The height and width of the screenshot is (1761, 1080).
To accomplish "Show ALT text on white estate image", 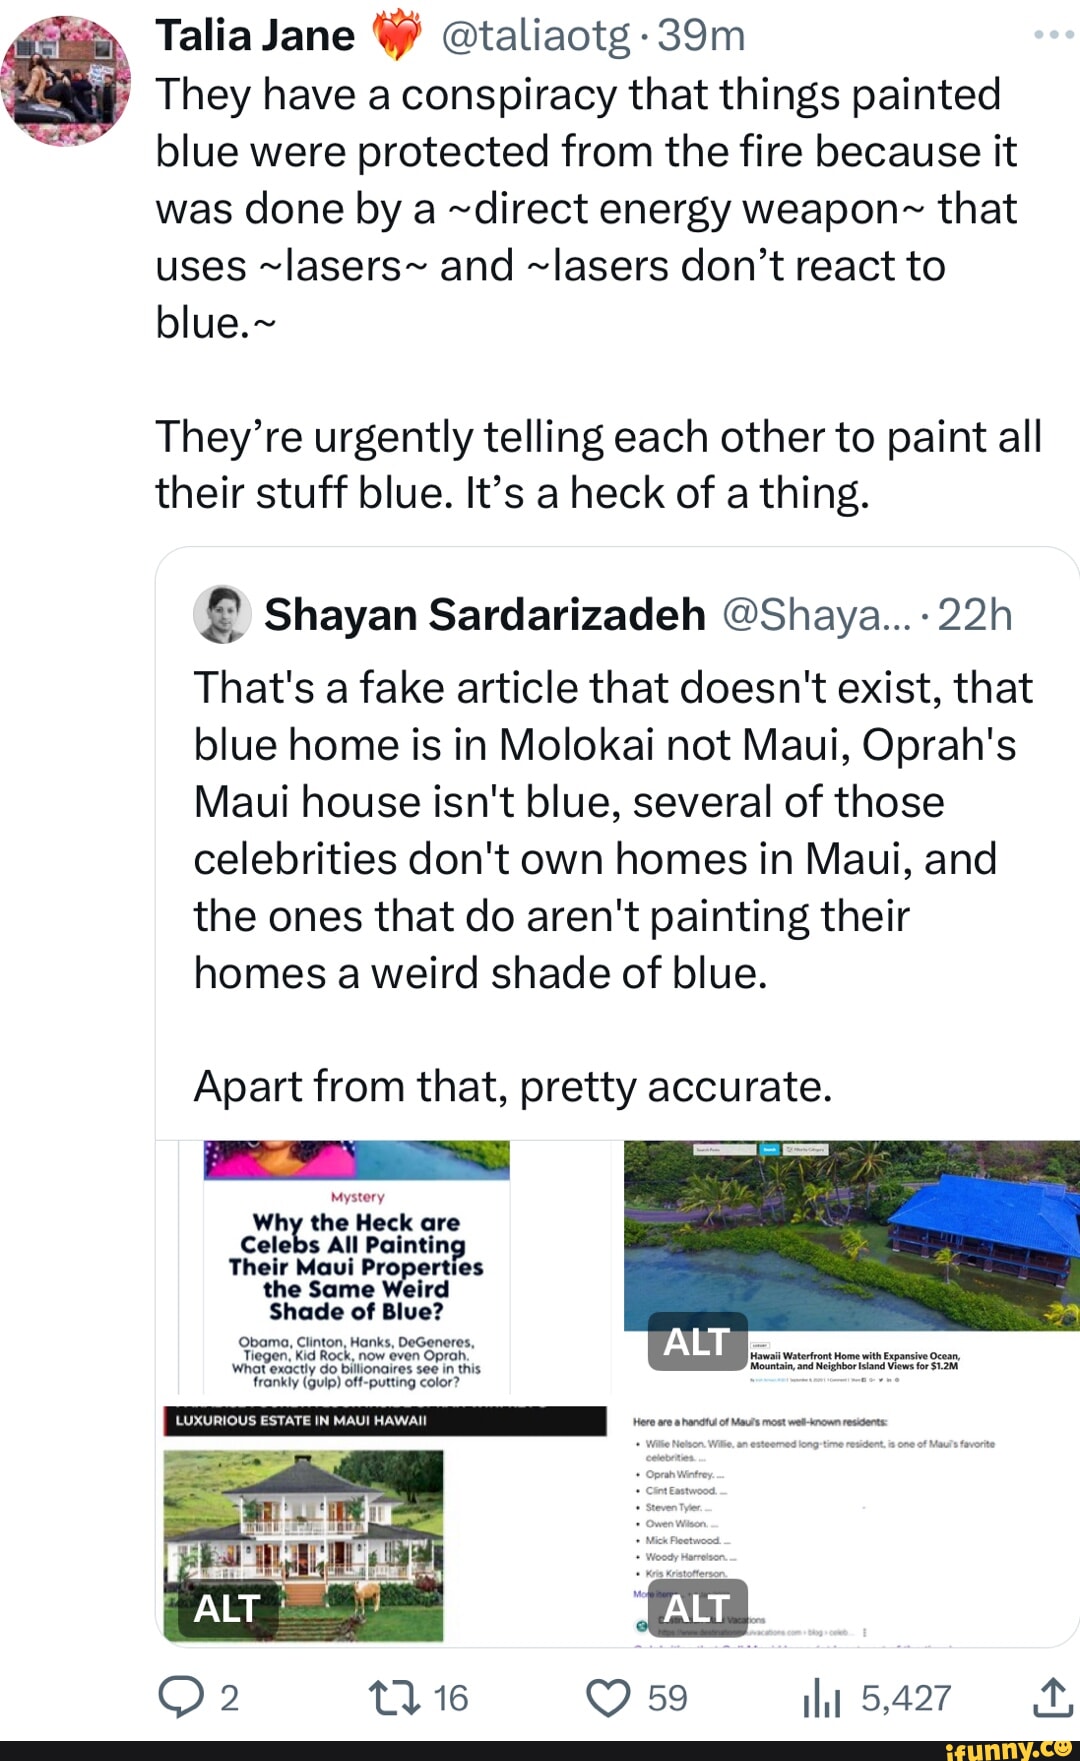I will 228,1609.
